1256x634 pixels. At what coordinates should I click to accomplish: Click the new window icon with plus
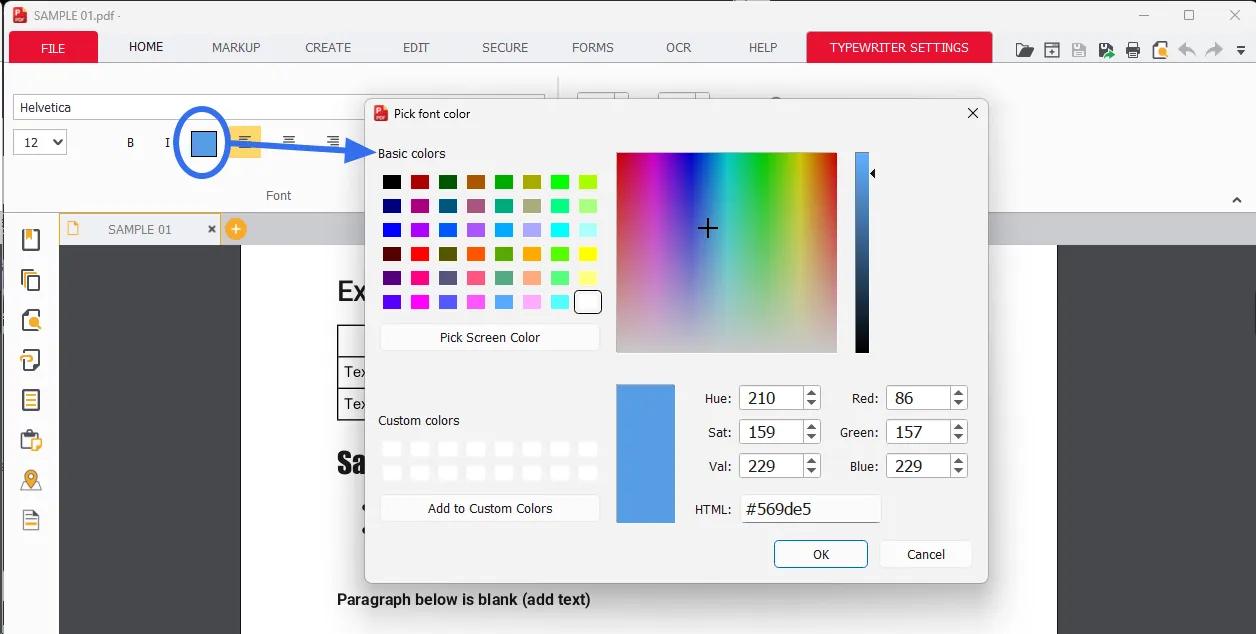pos(1052,50)
